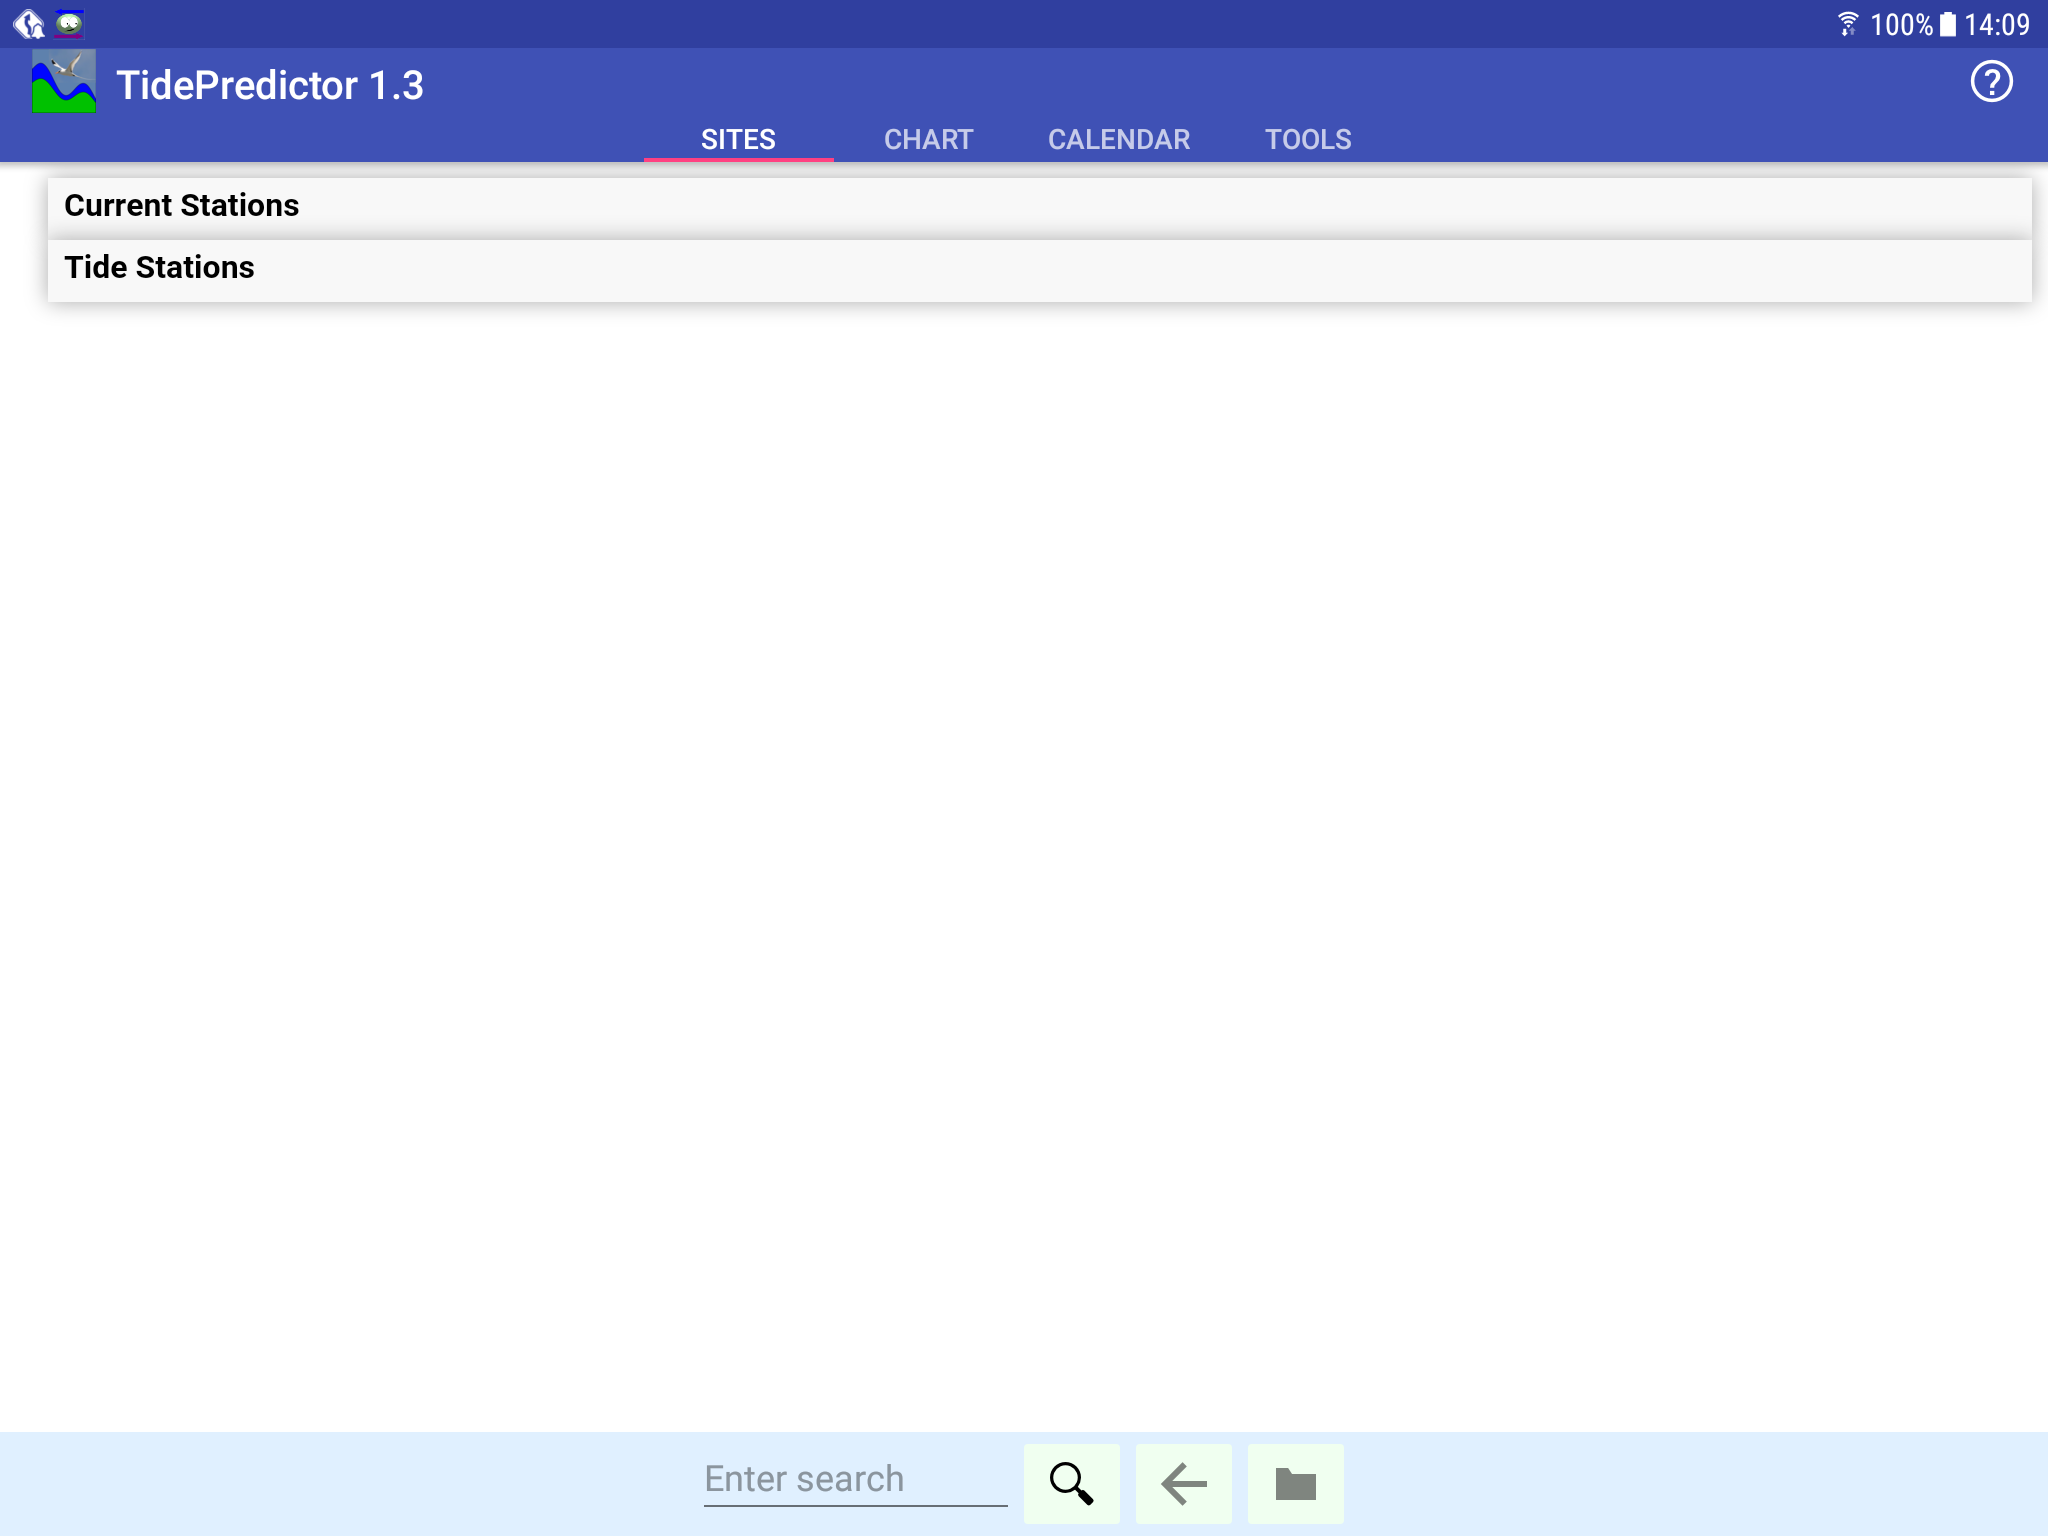The image size is (2048, 1536).
Task: Tap the Wi-Fi signal status icon
Action: [x=1847, y=24]
